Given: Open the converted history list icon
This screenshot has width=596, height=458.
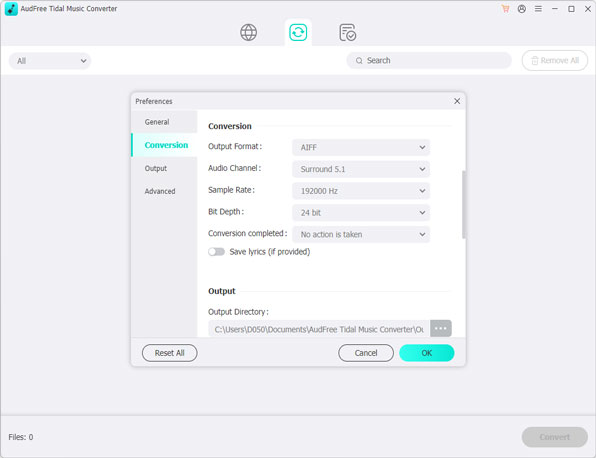Looking at the screenshot, I should click(347, 32).
